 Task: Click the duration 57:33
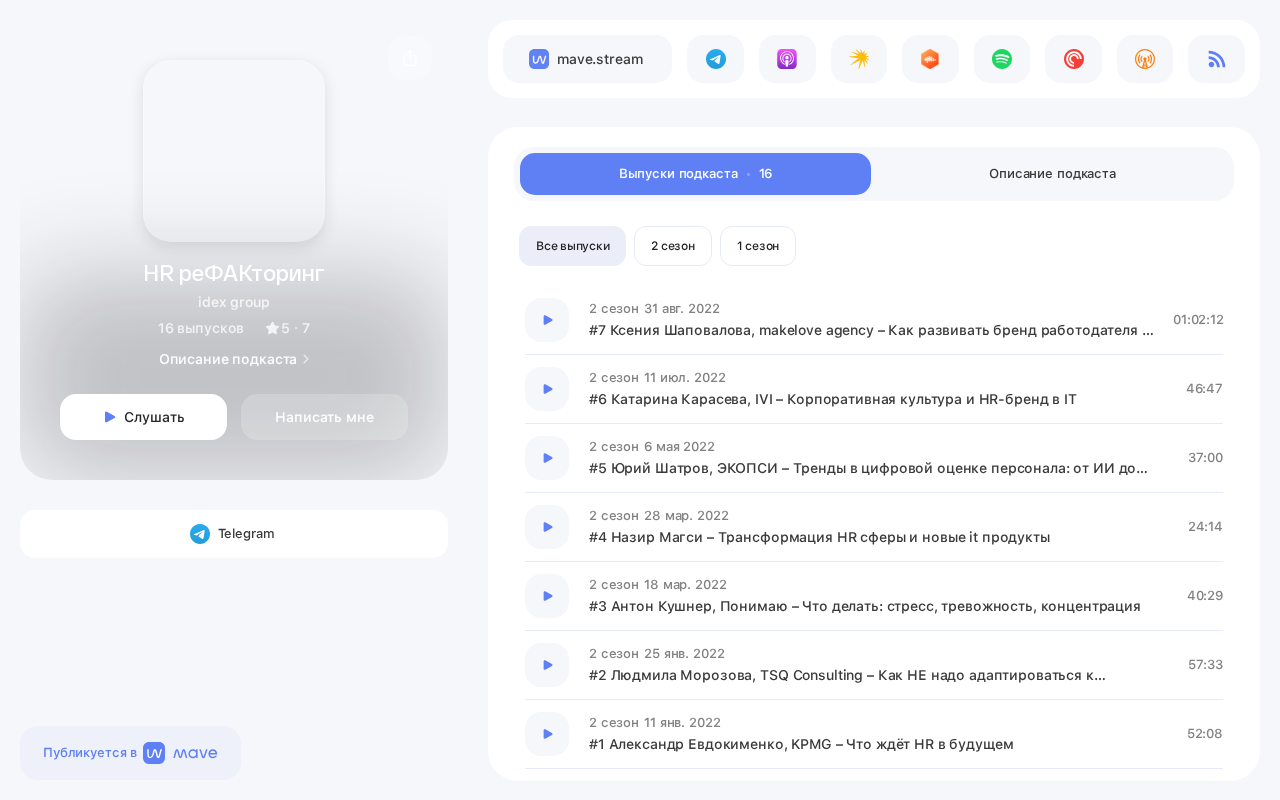(x=1205, y=665)
